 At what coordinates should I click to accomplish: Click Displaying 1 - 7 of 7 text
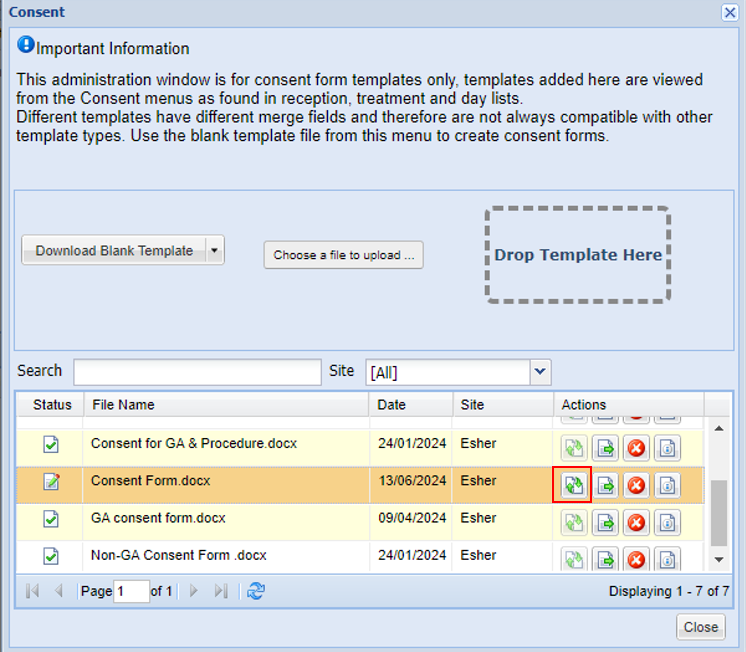click(669, 591)
